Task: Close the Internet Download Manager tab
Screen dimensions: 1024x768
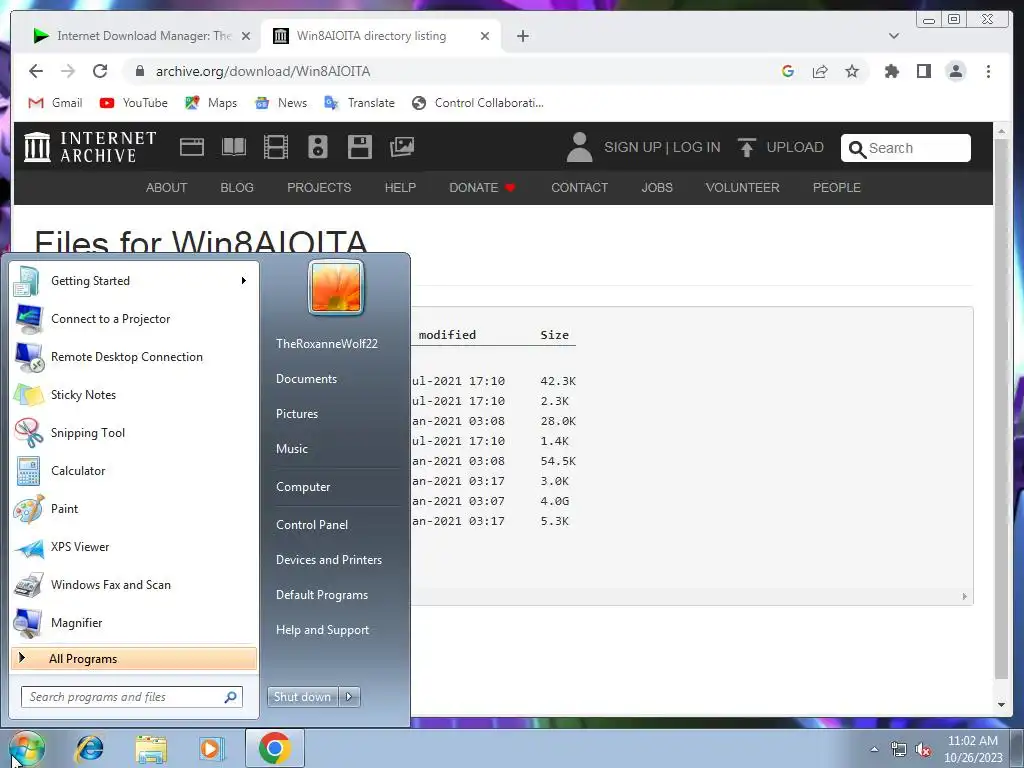Action: pyautogui.click(x=246, y=36)
